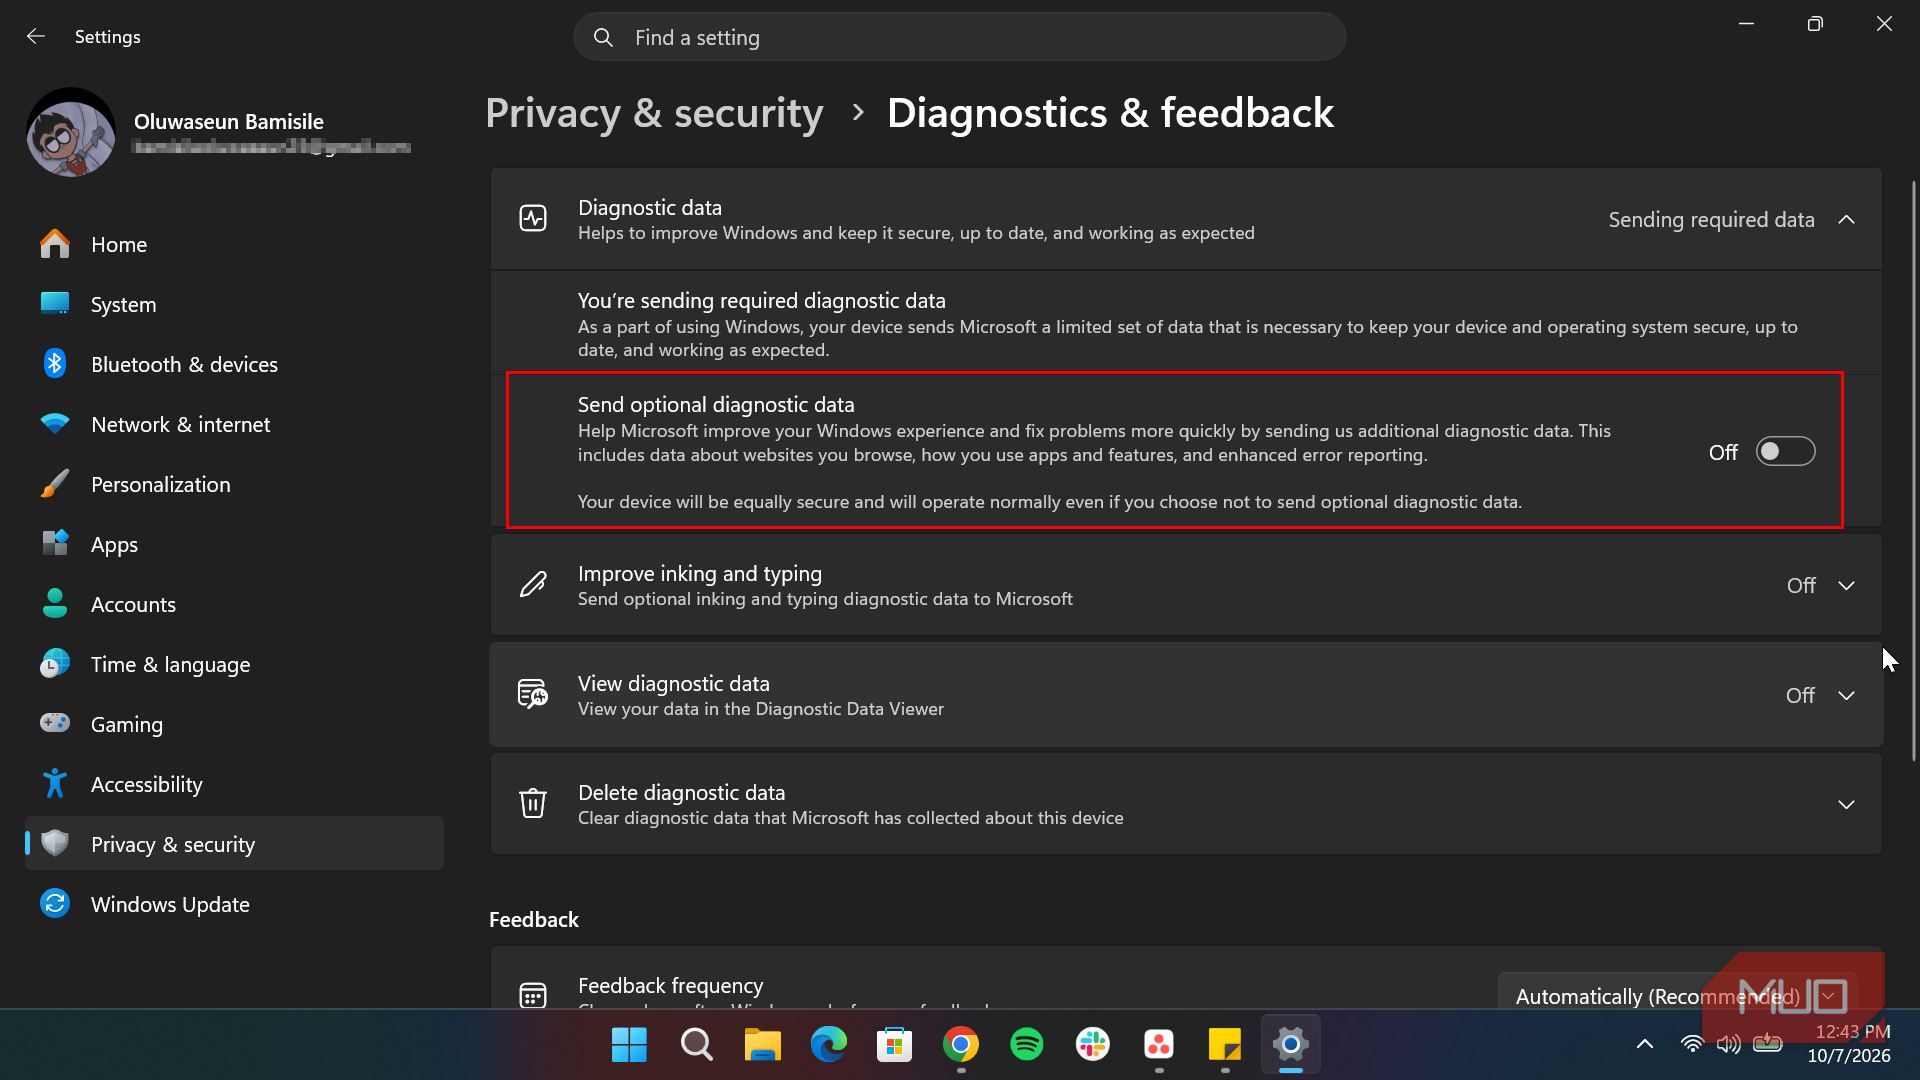Click the Accounts person icon
Screen dimensions: 1920x1080
[x=55, y=604]
